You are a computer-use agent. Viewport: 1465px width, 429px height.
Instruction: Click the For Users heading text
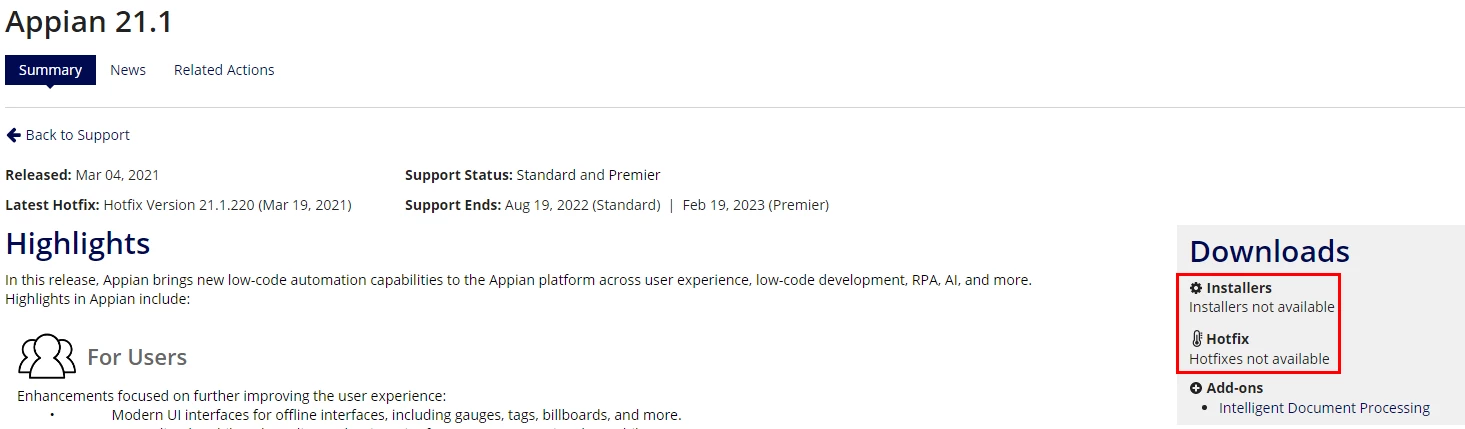137,357
